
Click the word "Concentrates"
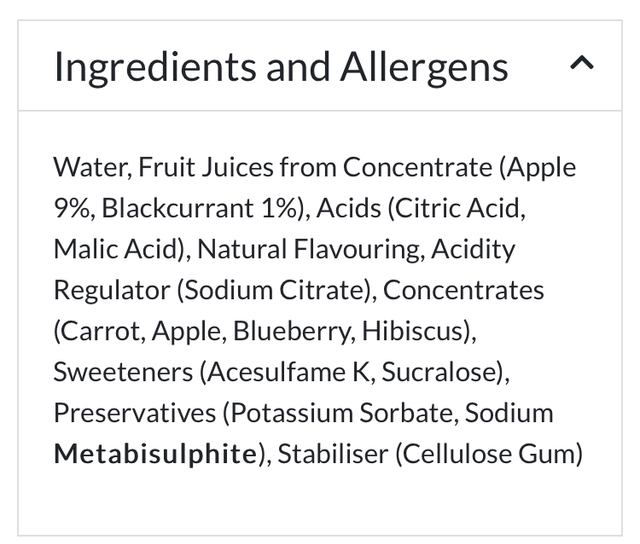pos(464,290)
